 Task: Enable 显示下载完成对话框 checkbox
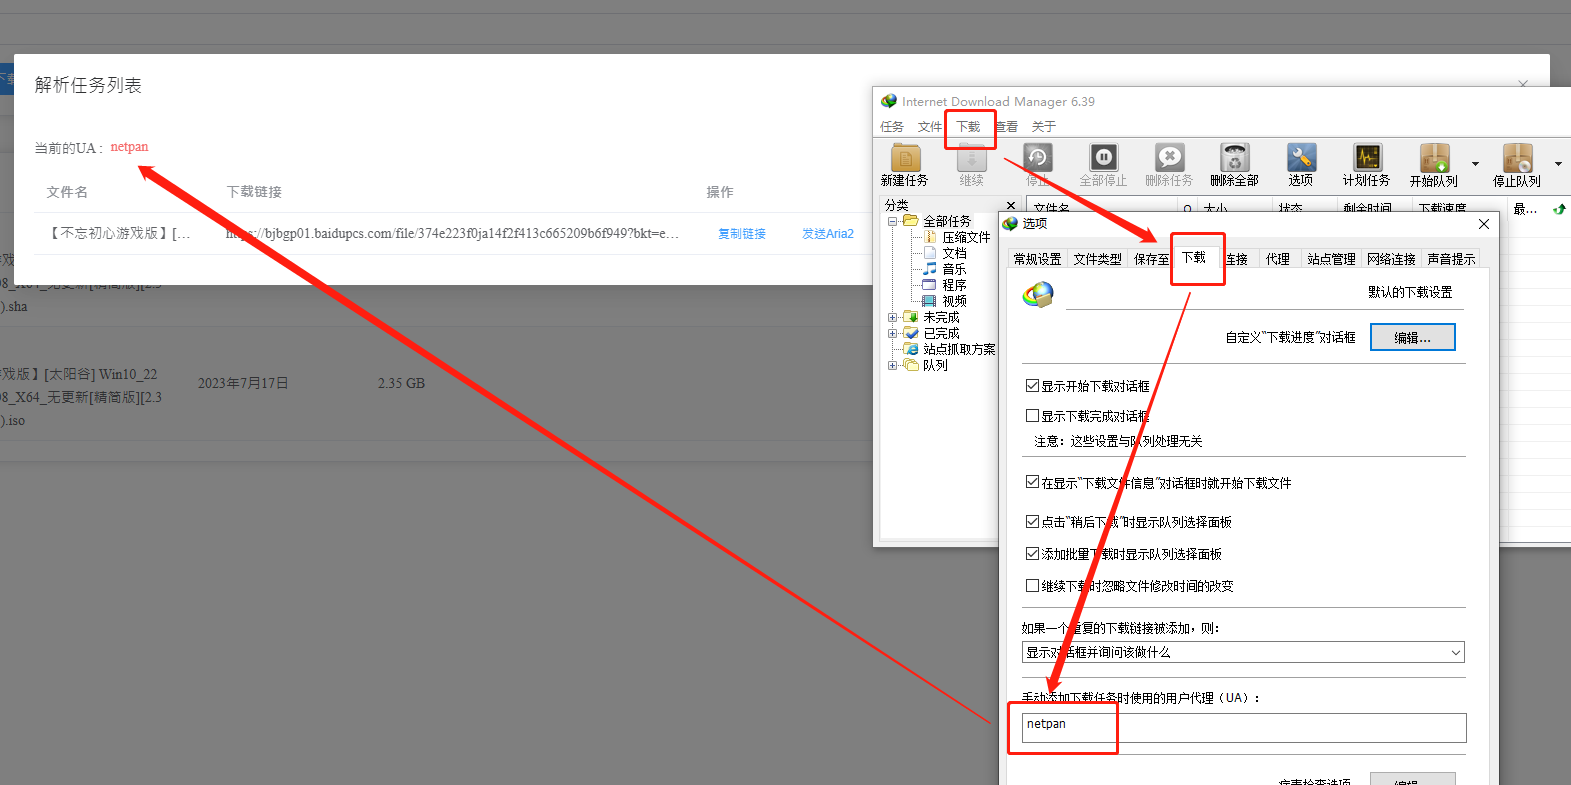(1033, 416)
